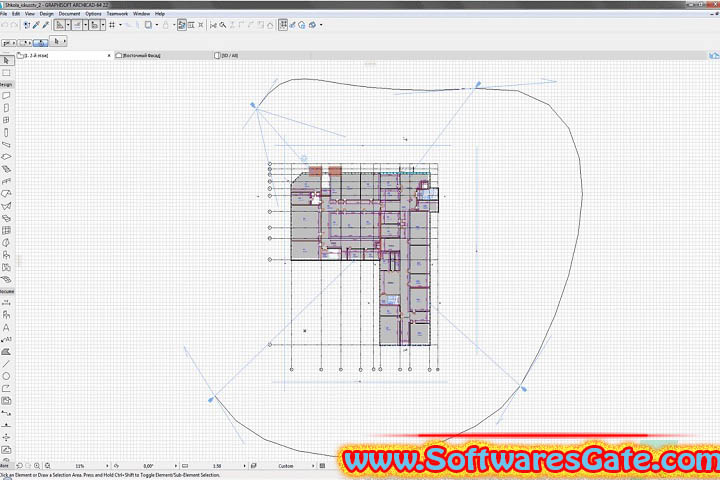
Task: Open the Guide Lines options dropdown
Action: pos(68,25)
